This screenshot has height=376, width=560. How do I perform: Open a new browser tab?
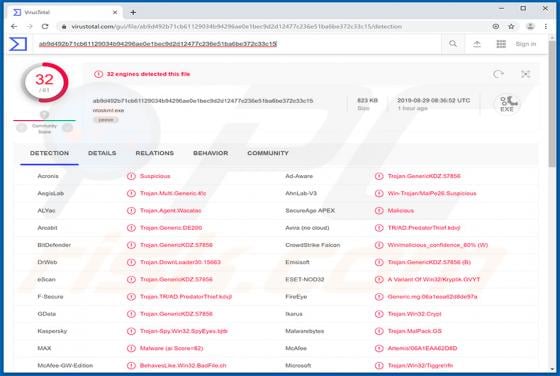tap(133, 12)
